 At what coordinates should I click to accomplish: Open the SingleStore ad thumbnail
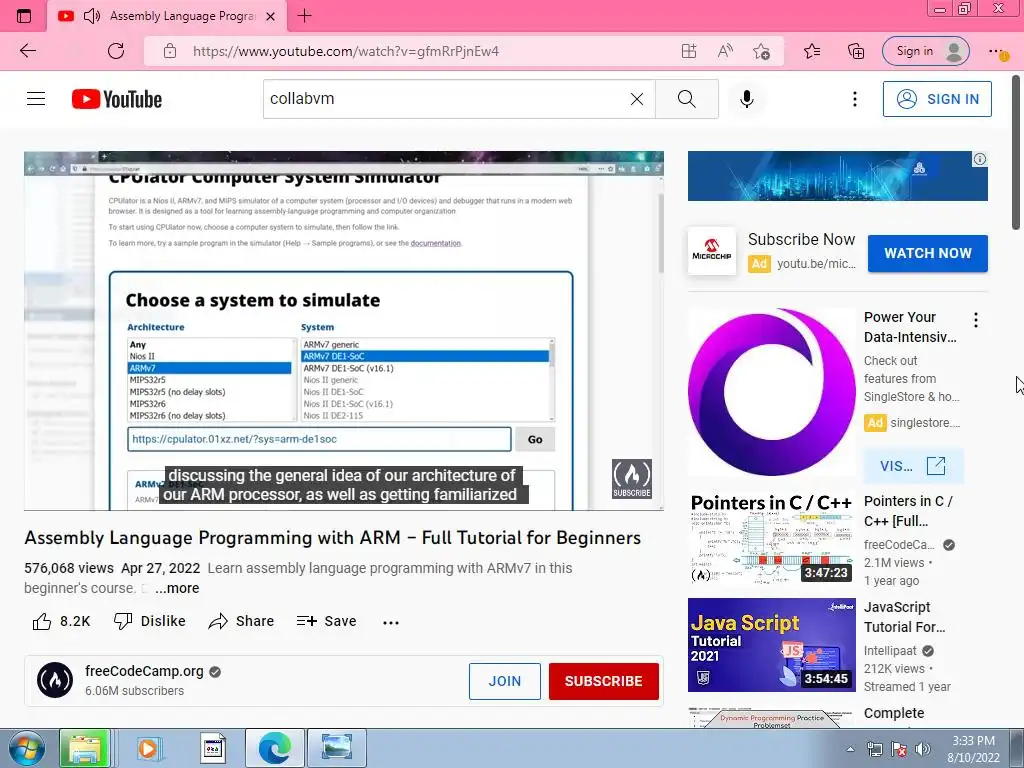pos(771,392)
